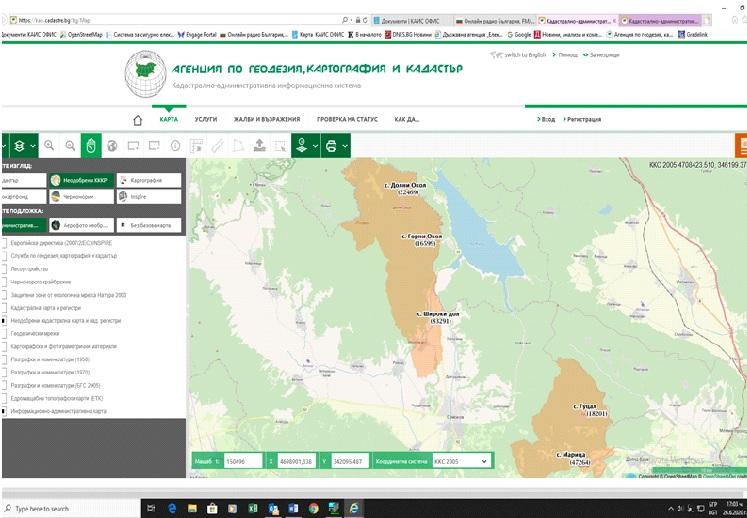
Task: Open the area measurement tool
Action: coord(196,146)
